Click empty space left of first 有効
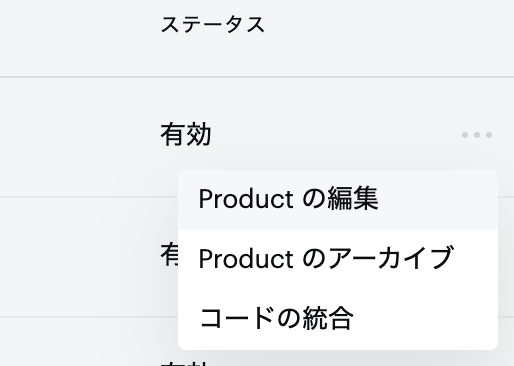 80,137
